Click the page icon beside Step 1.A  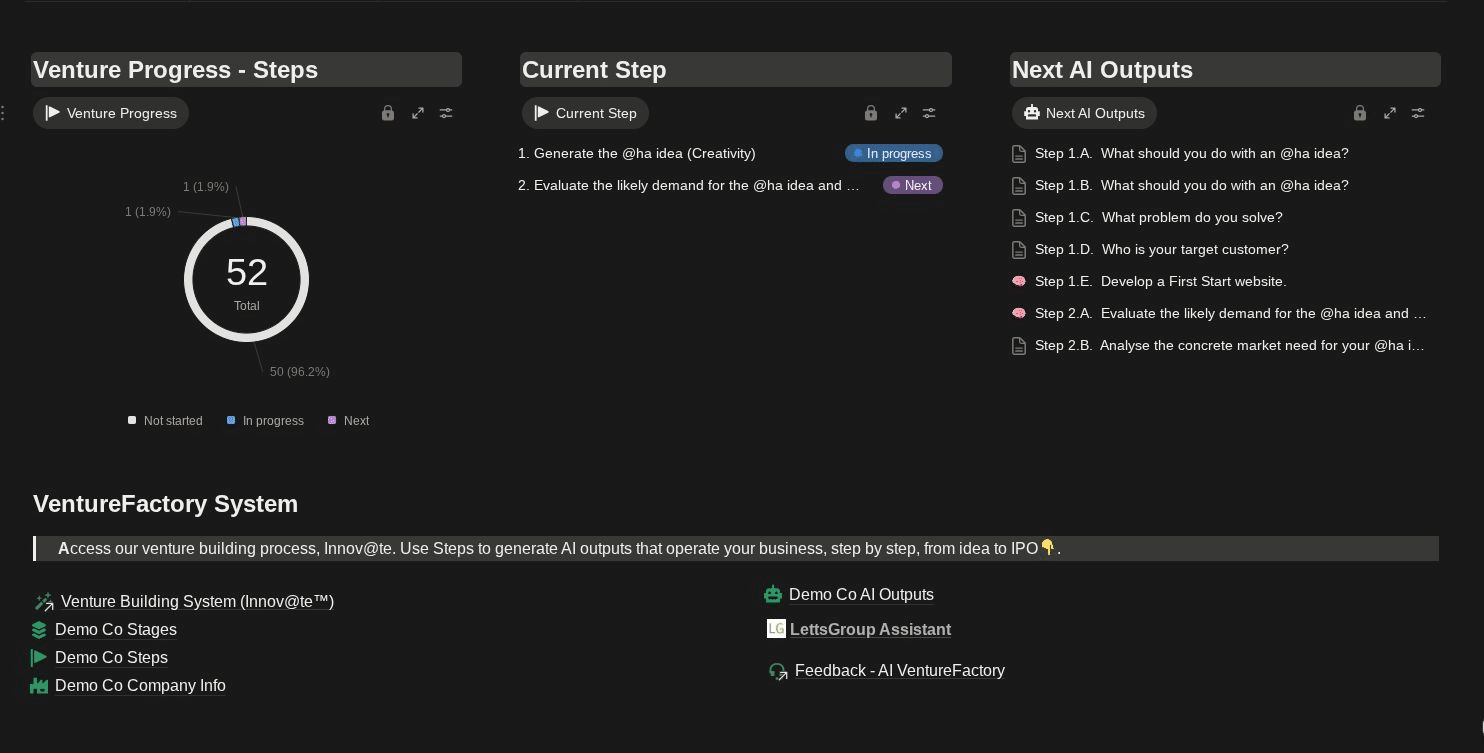[x=1018, y=153]
